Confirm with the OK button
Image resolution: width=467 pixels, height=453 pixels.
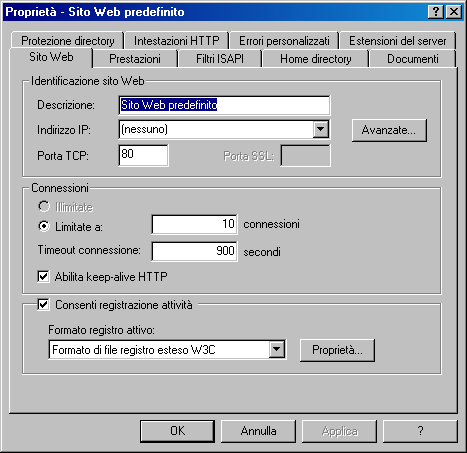click(177, 431)
